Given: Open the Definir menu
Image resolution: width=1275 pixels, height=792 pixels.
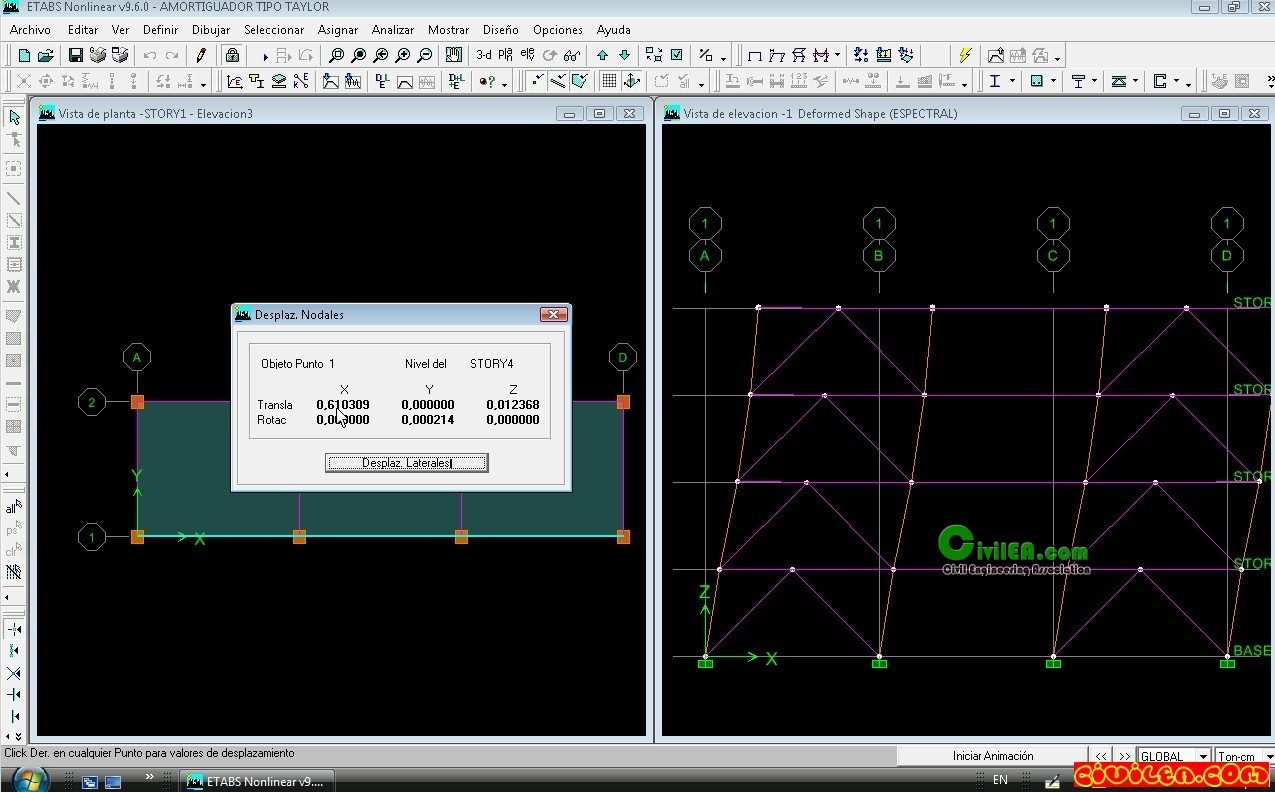Looking at the screenshot, I should pyautogui.click(x=160, y=30).
